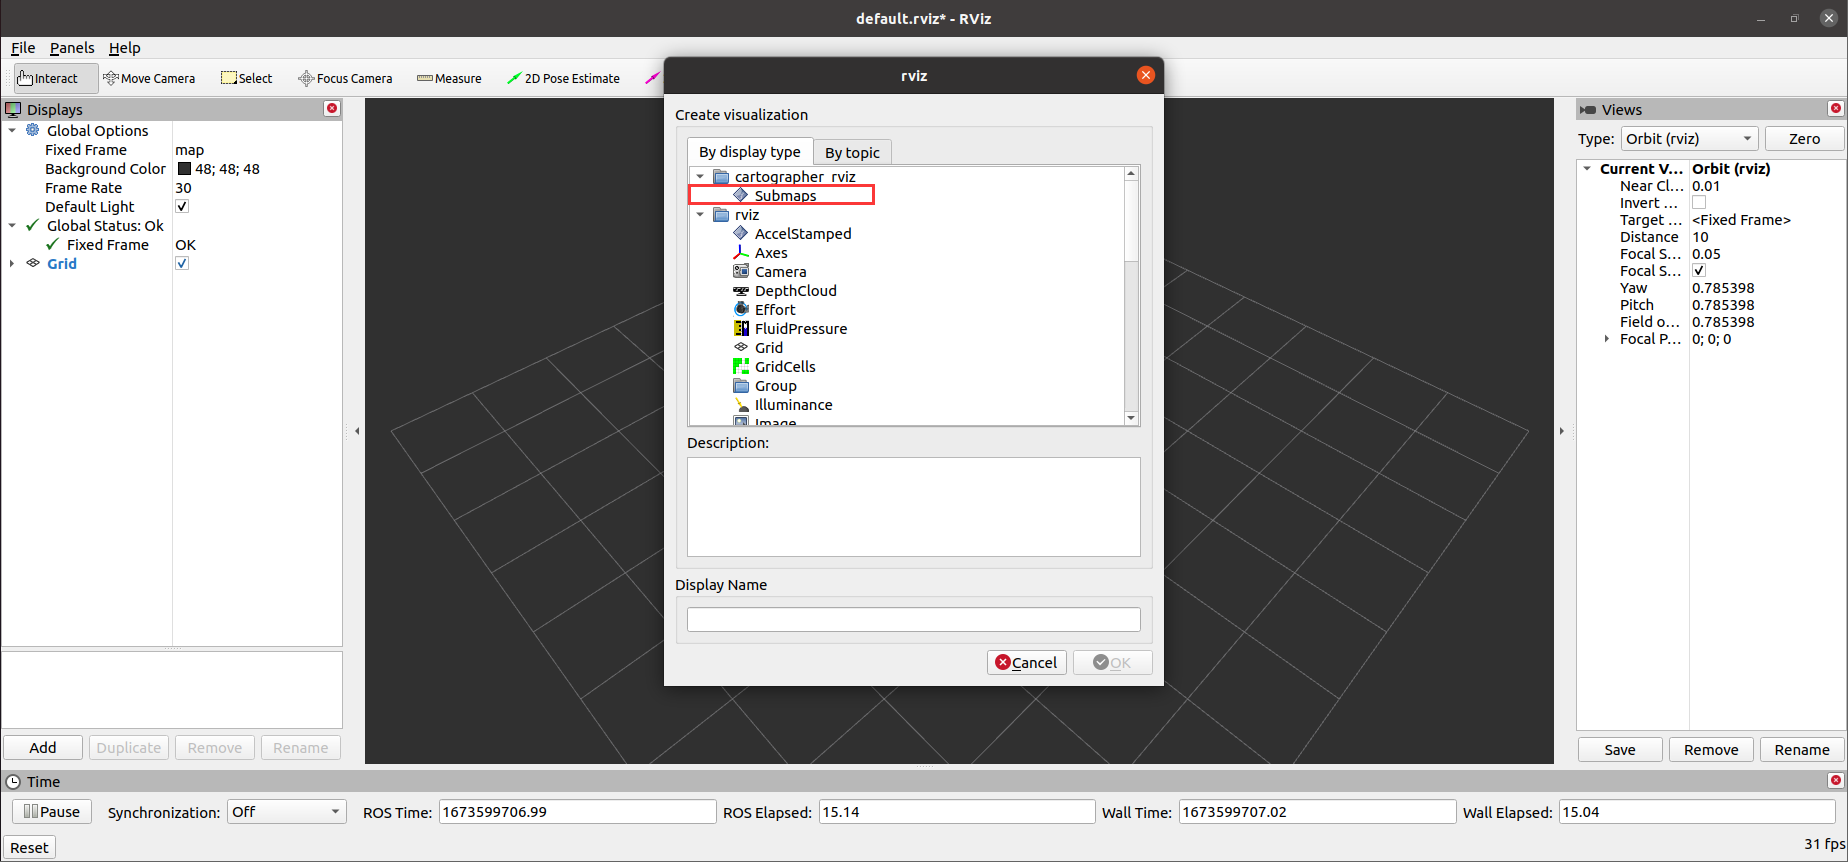
Task: Collapse the right panel with arrow handle
Action: pyautogui.click(x=1562, y=431)
